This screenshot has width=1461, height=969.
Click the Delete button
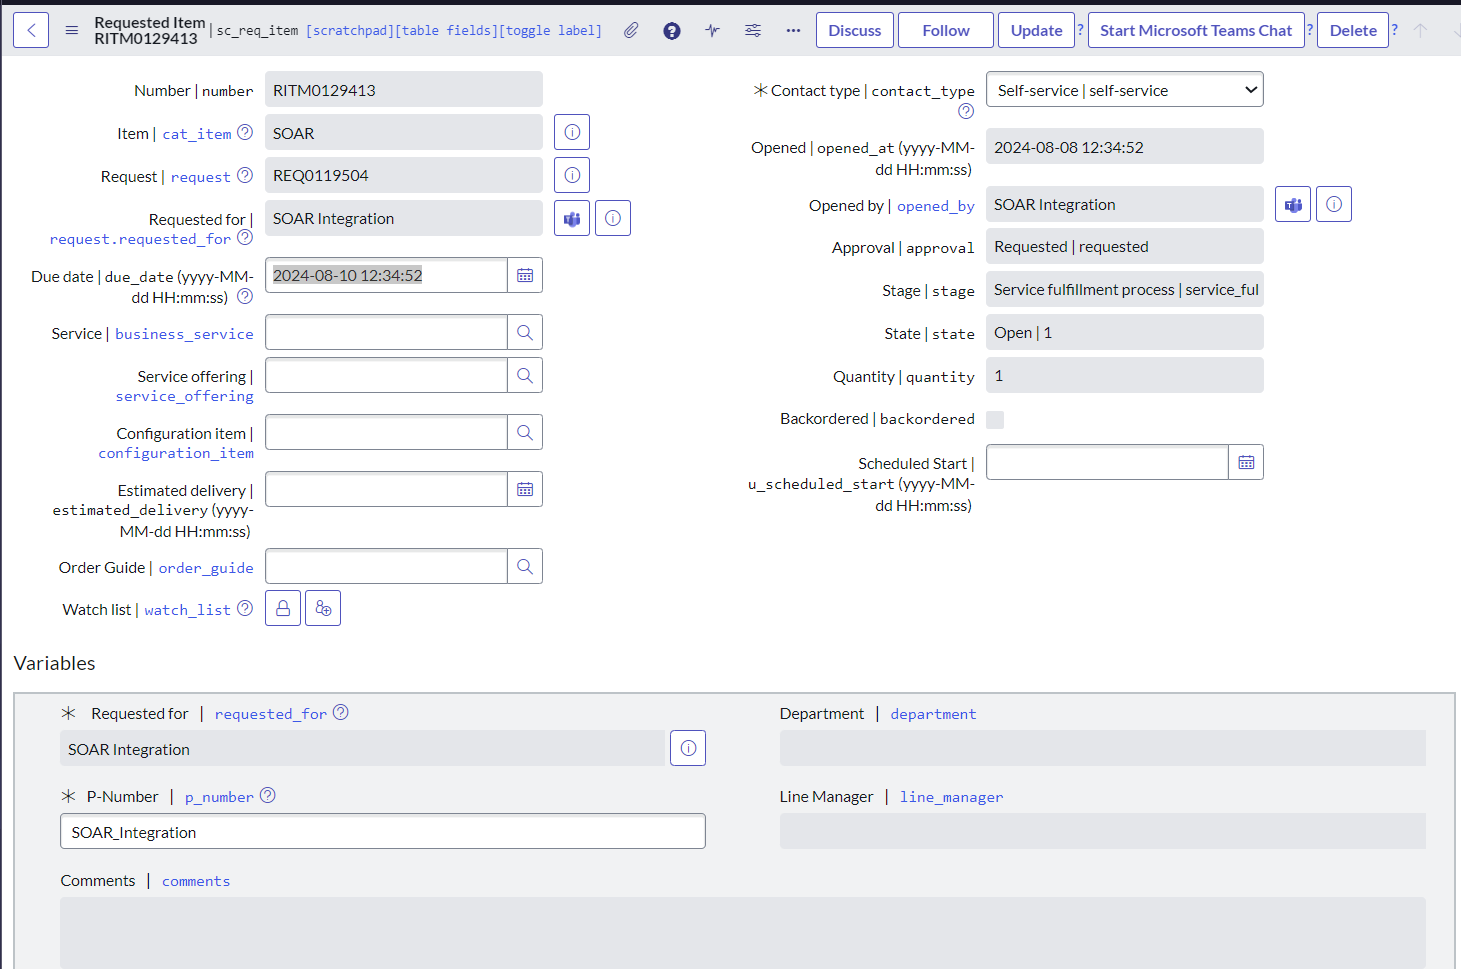click(x=1353, y=31)
